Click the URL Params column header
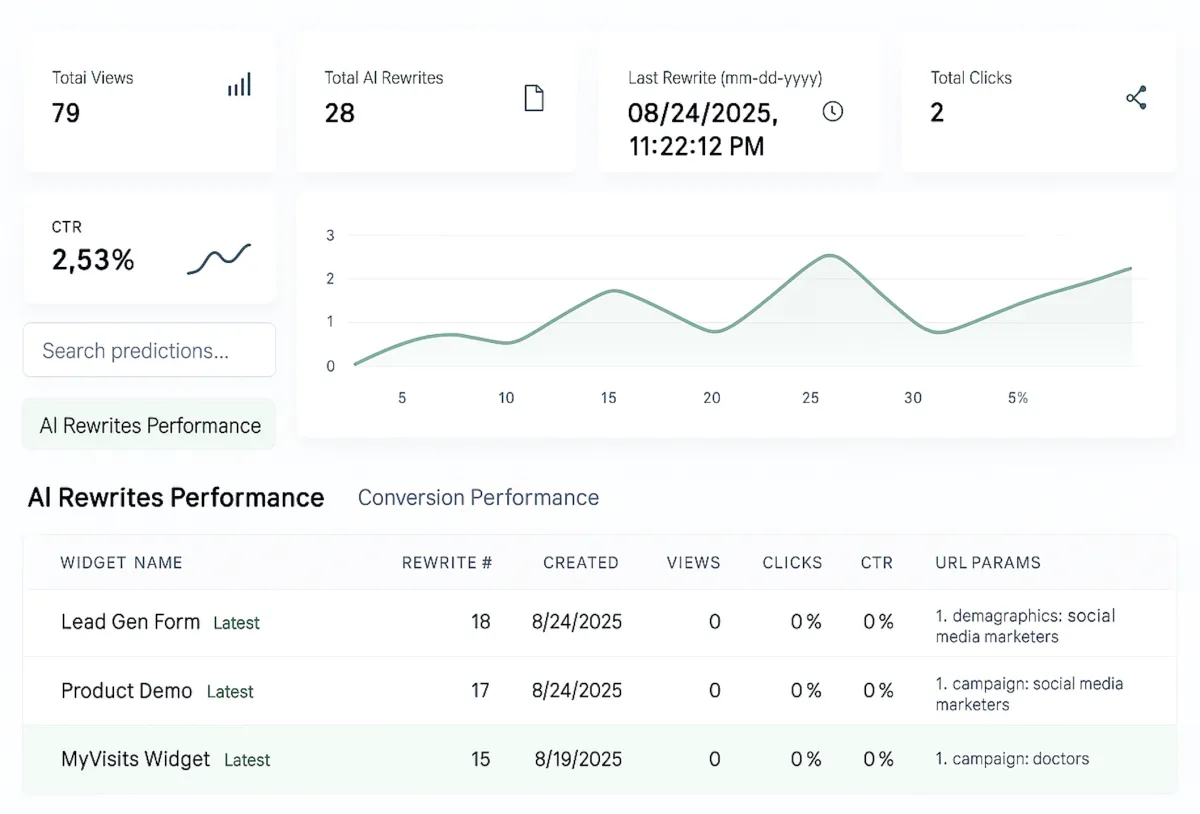Viewport: 1200px width, 814px height. click(x=987, y=563)
